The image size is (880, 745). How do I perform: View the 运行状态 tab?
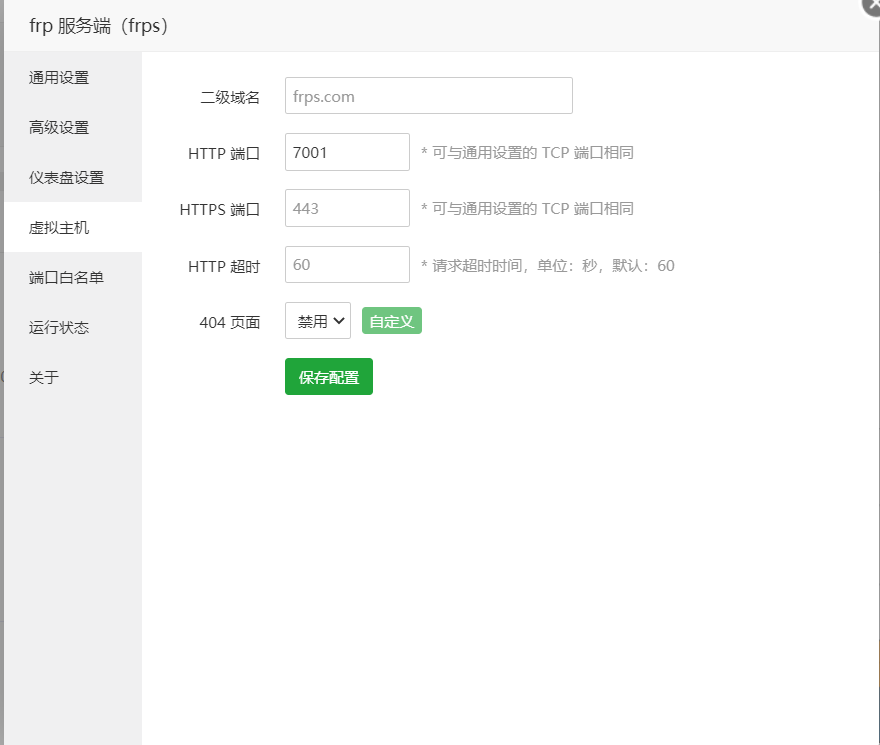[x=73, y=327]
